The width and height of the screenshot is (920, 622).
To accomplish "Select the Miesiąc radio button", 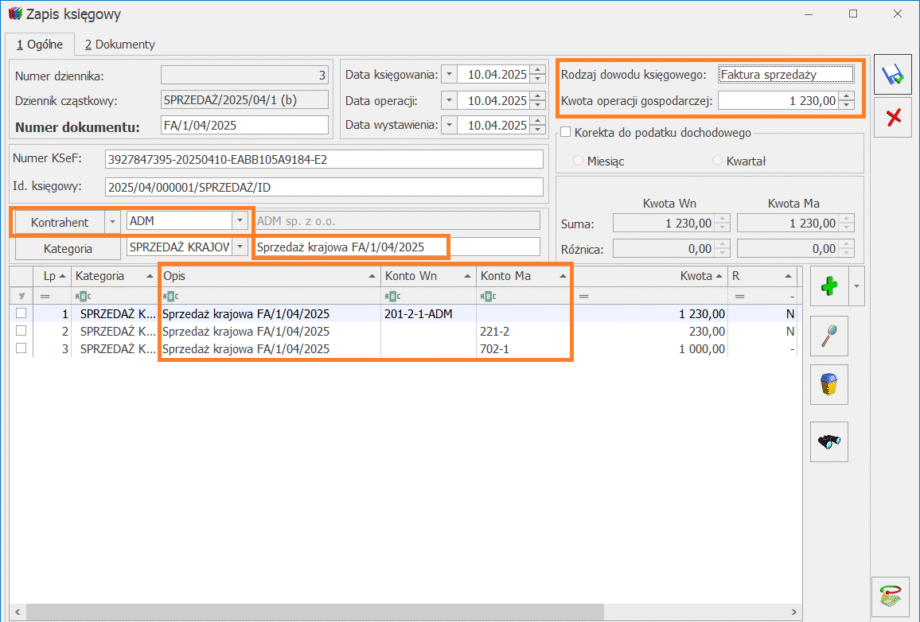I will pos(578,160).
